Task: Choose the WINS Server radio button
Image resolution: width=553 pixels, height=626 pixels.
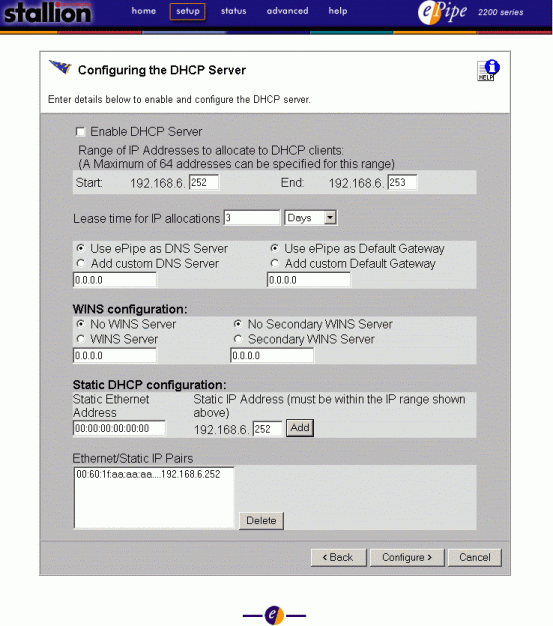Action: point(81,339)
